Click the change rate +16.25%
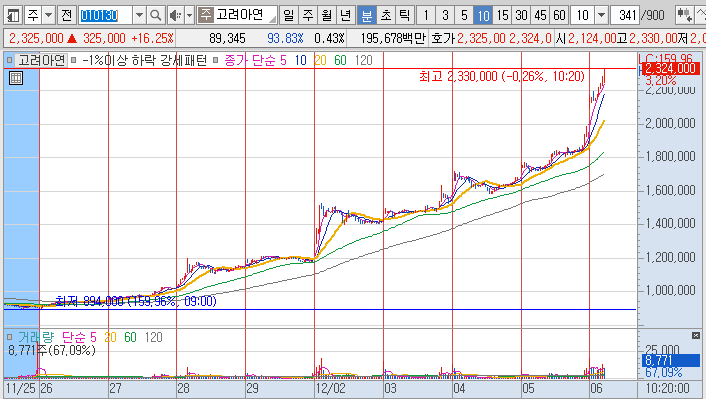 pos(152,38)
